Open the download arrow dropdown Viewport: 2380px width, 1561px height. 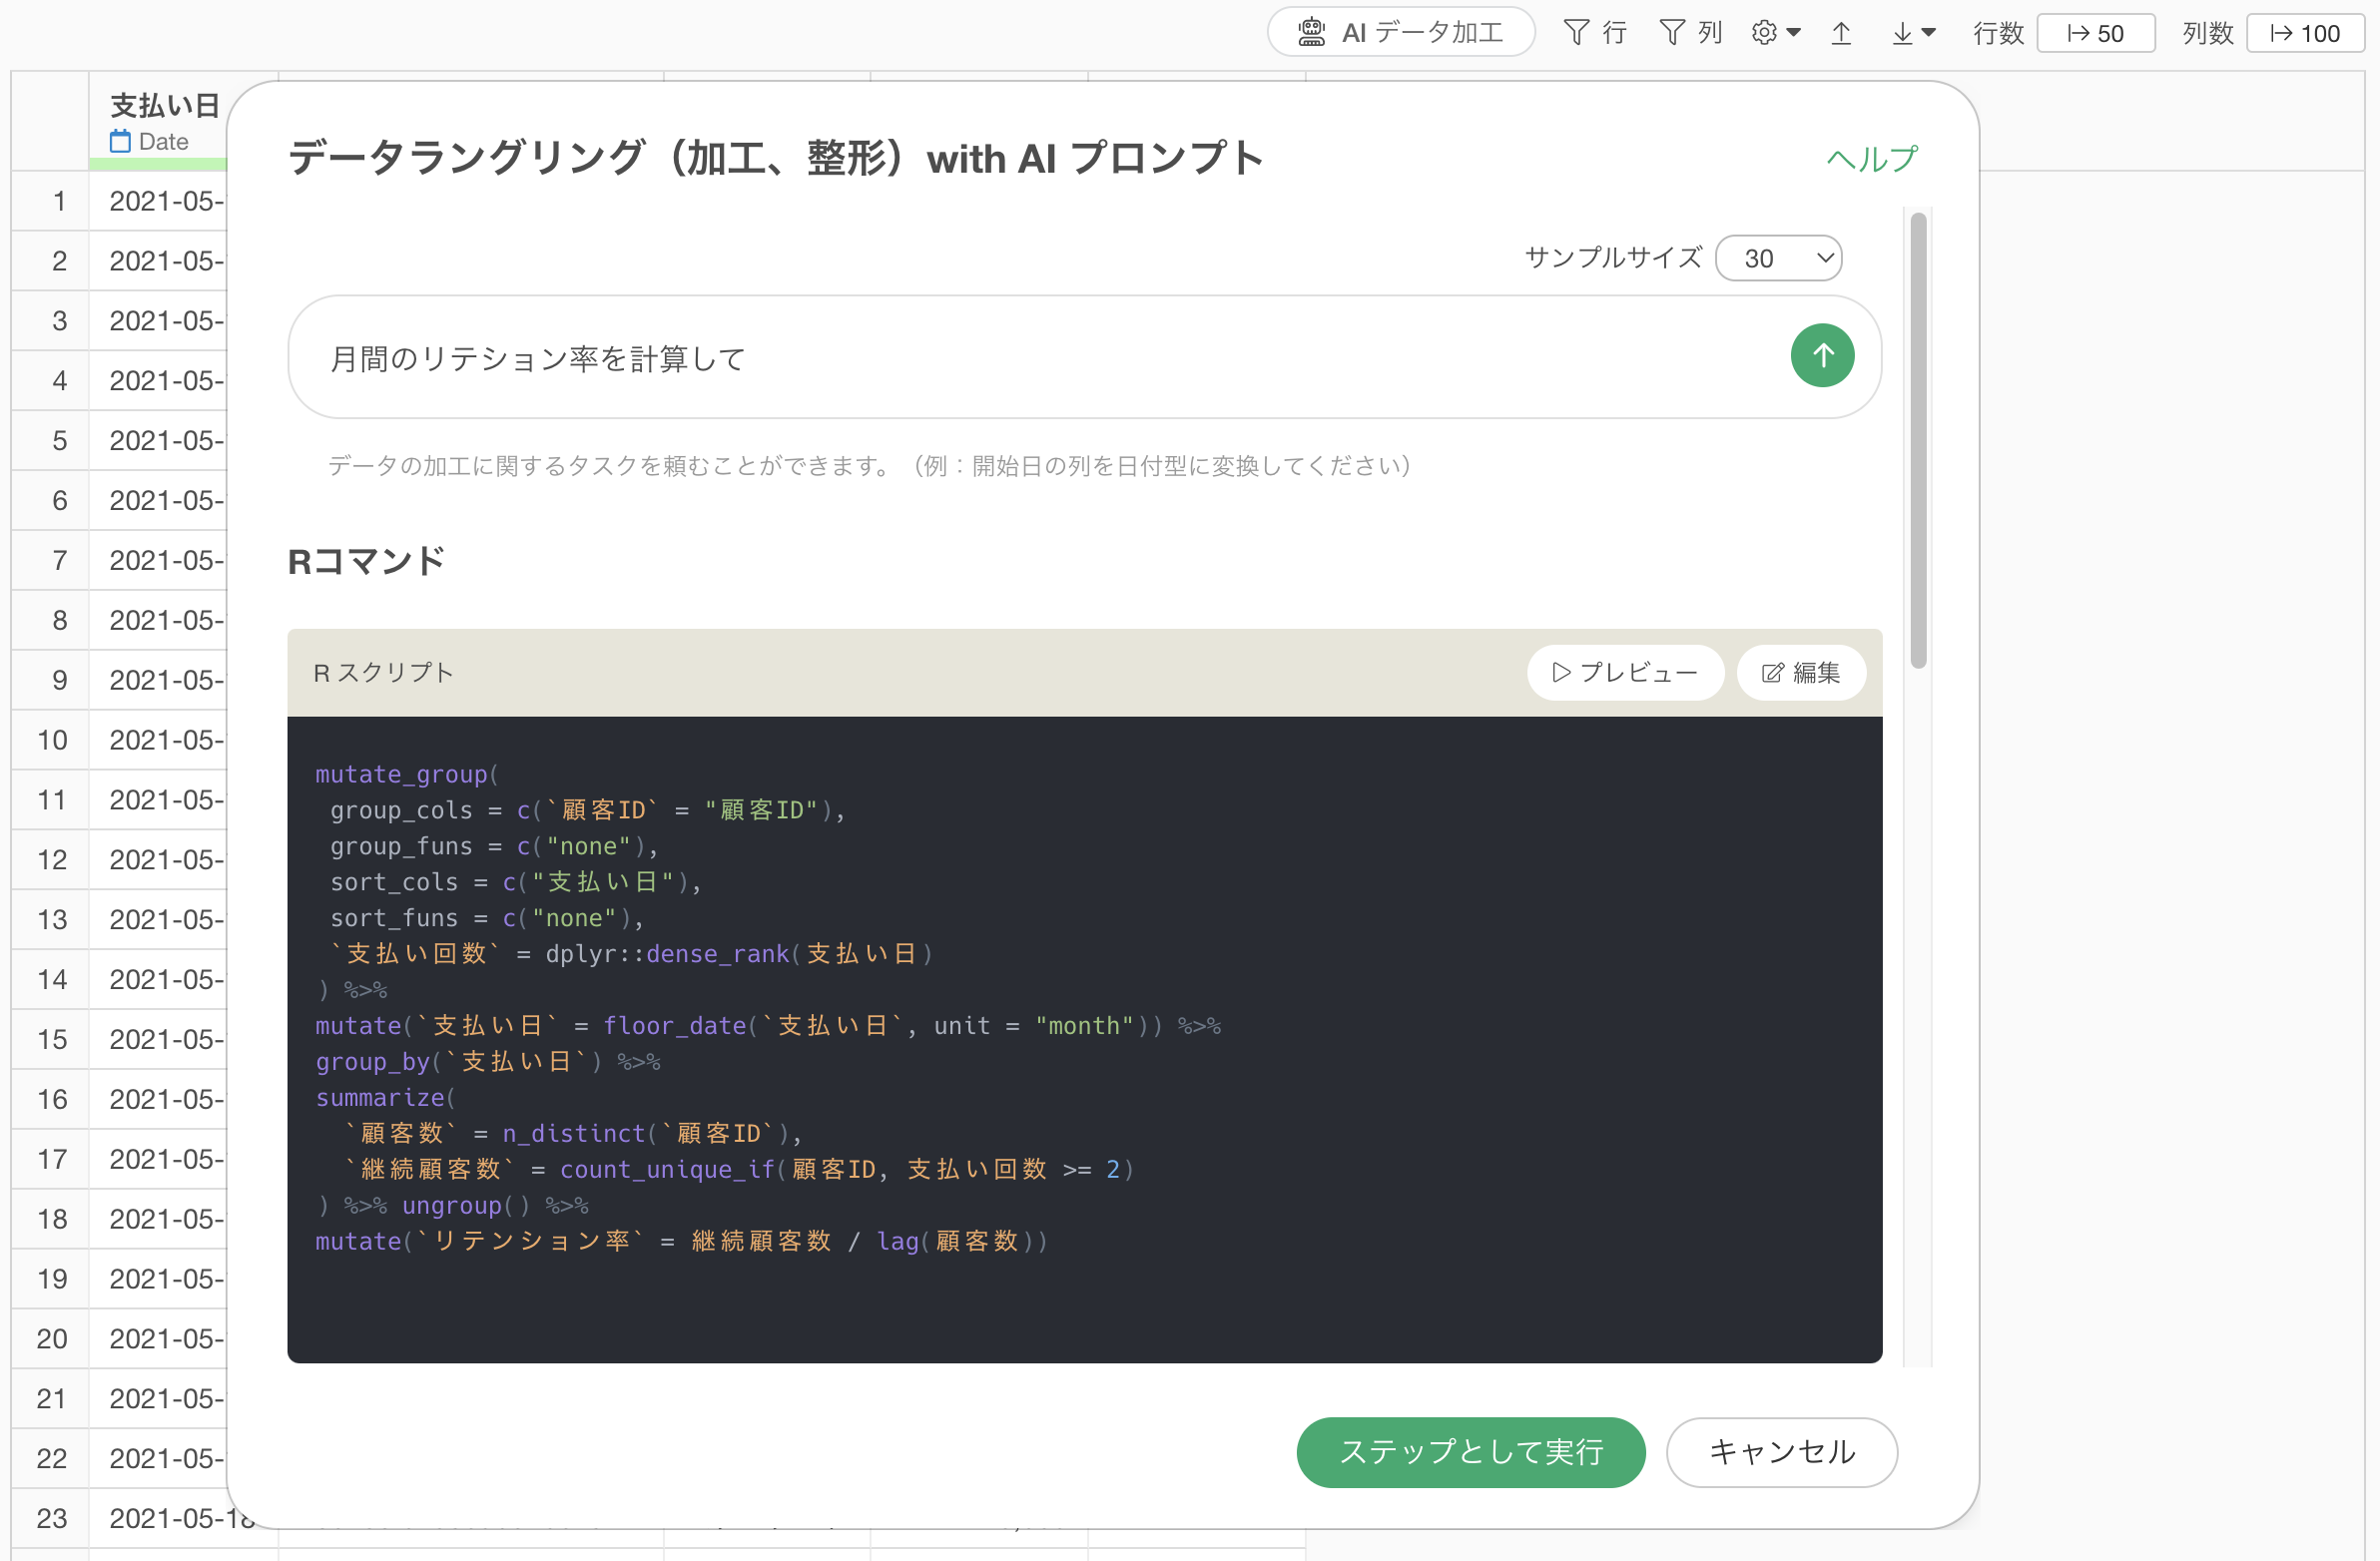pyautogui.click(x=1914, y=33)
